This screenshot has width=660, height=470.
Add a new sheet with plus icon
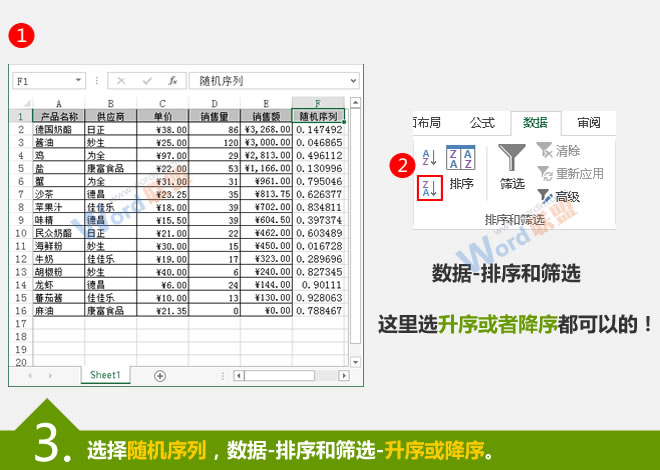point(160,376)
